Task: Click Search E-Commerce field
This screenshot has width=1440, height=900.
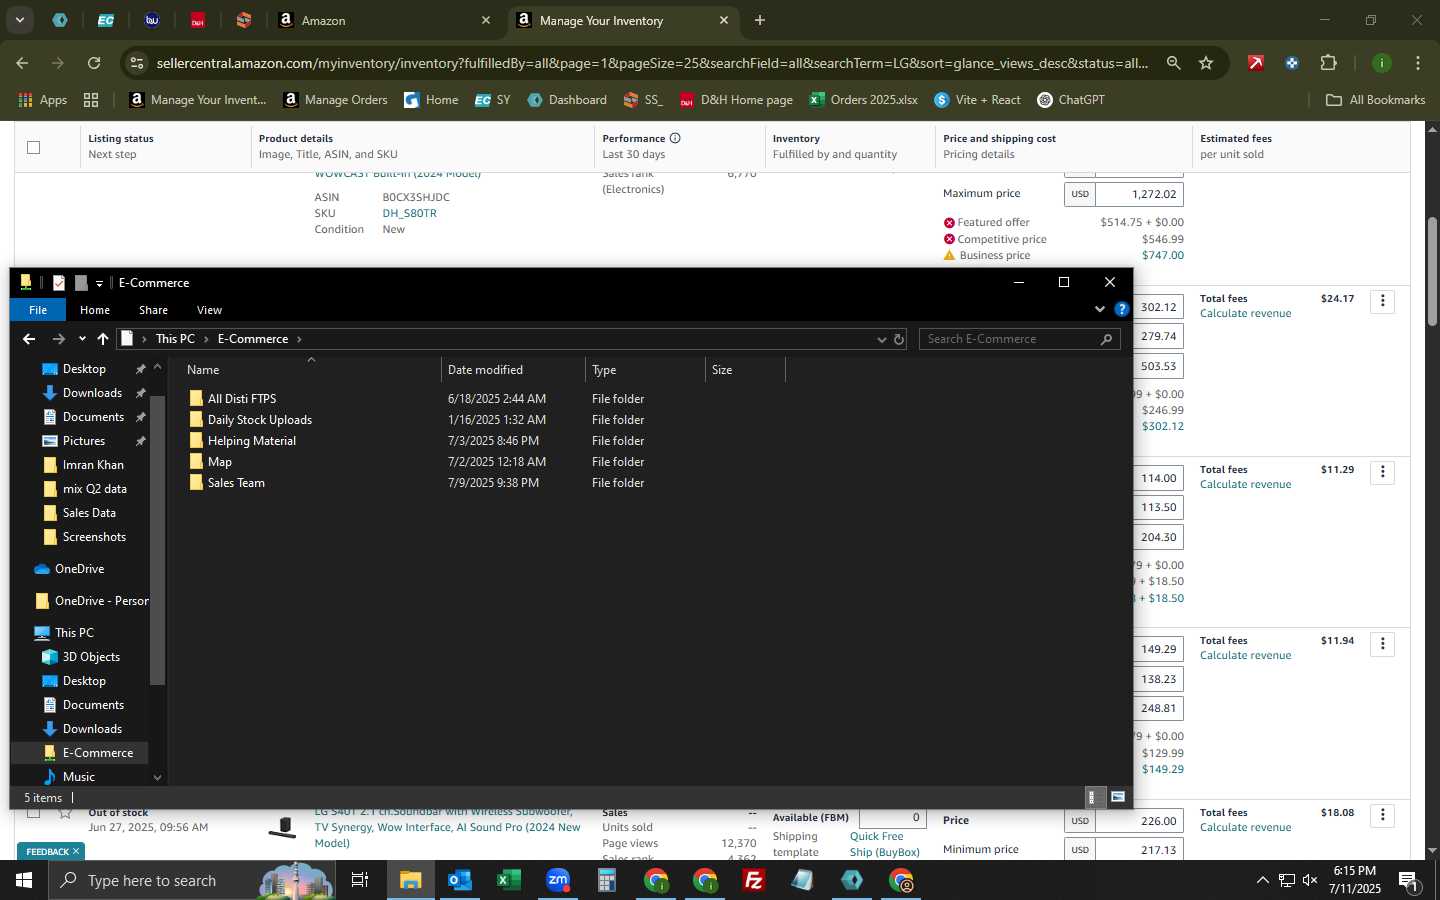Action: 1019,339
